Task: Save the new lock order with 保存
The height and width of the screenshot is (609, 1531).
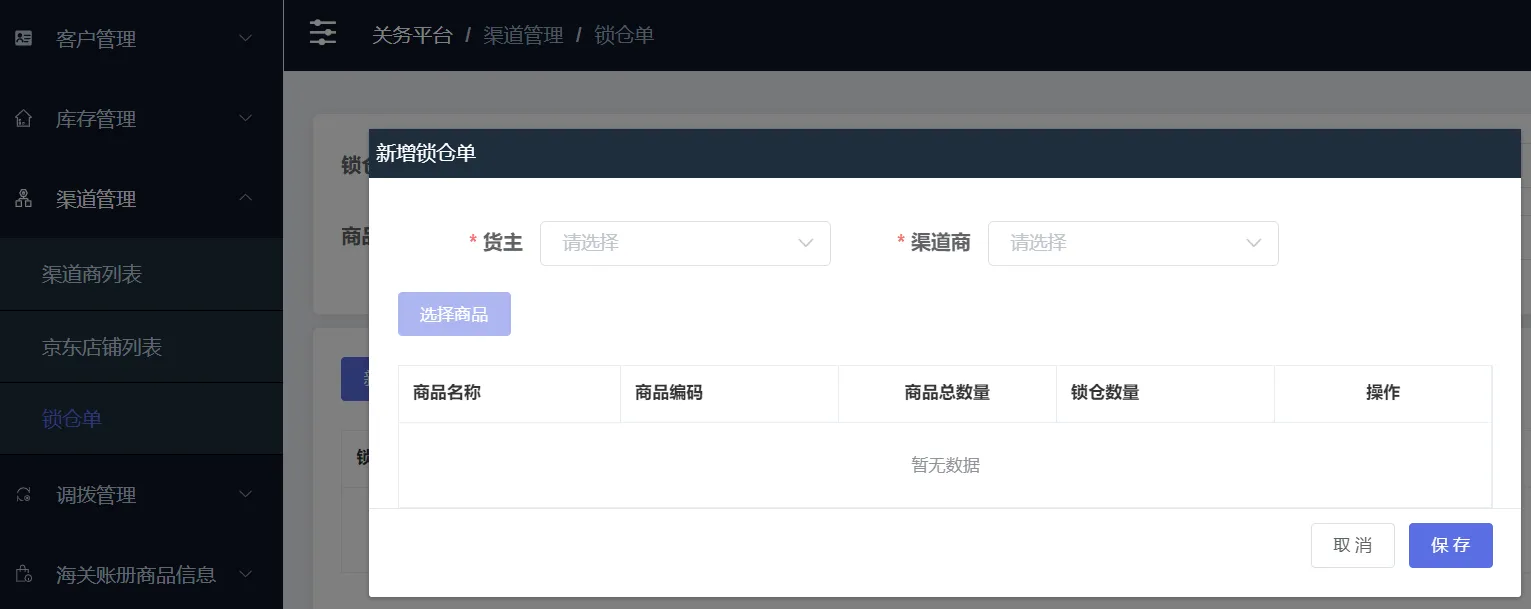Action: coord(1450,545)
